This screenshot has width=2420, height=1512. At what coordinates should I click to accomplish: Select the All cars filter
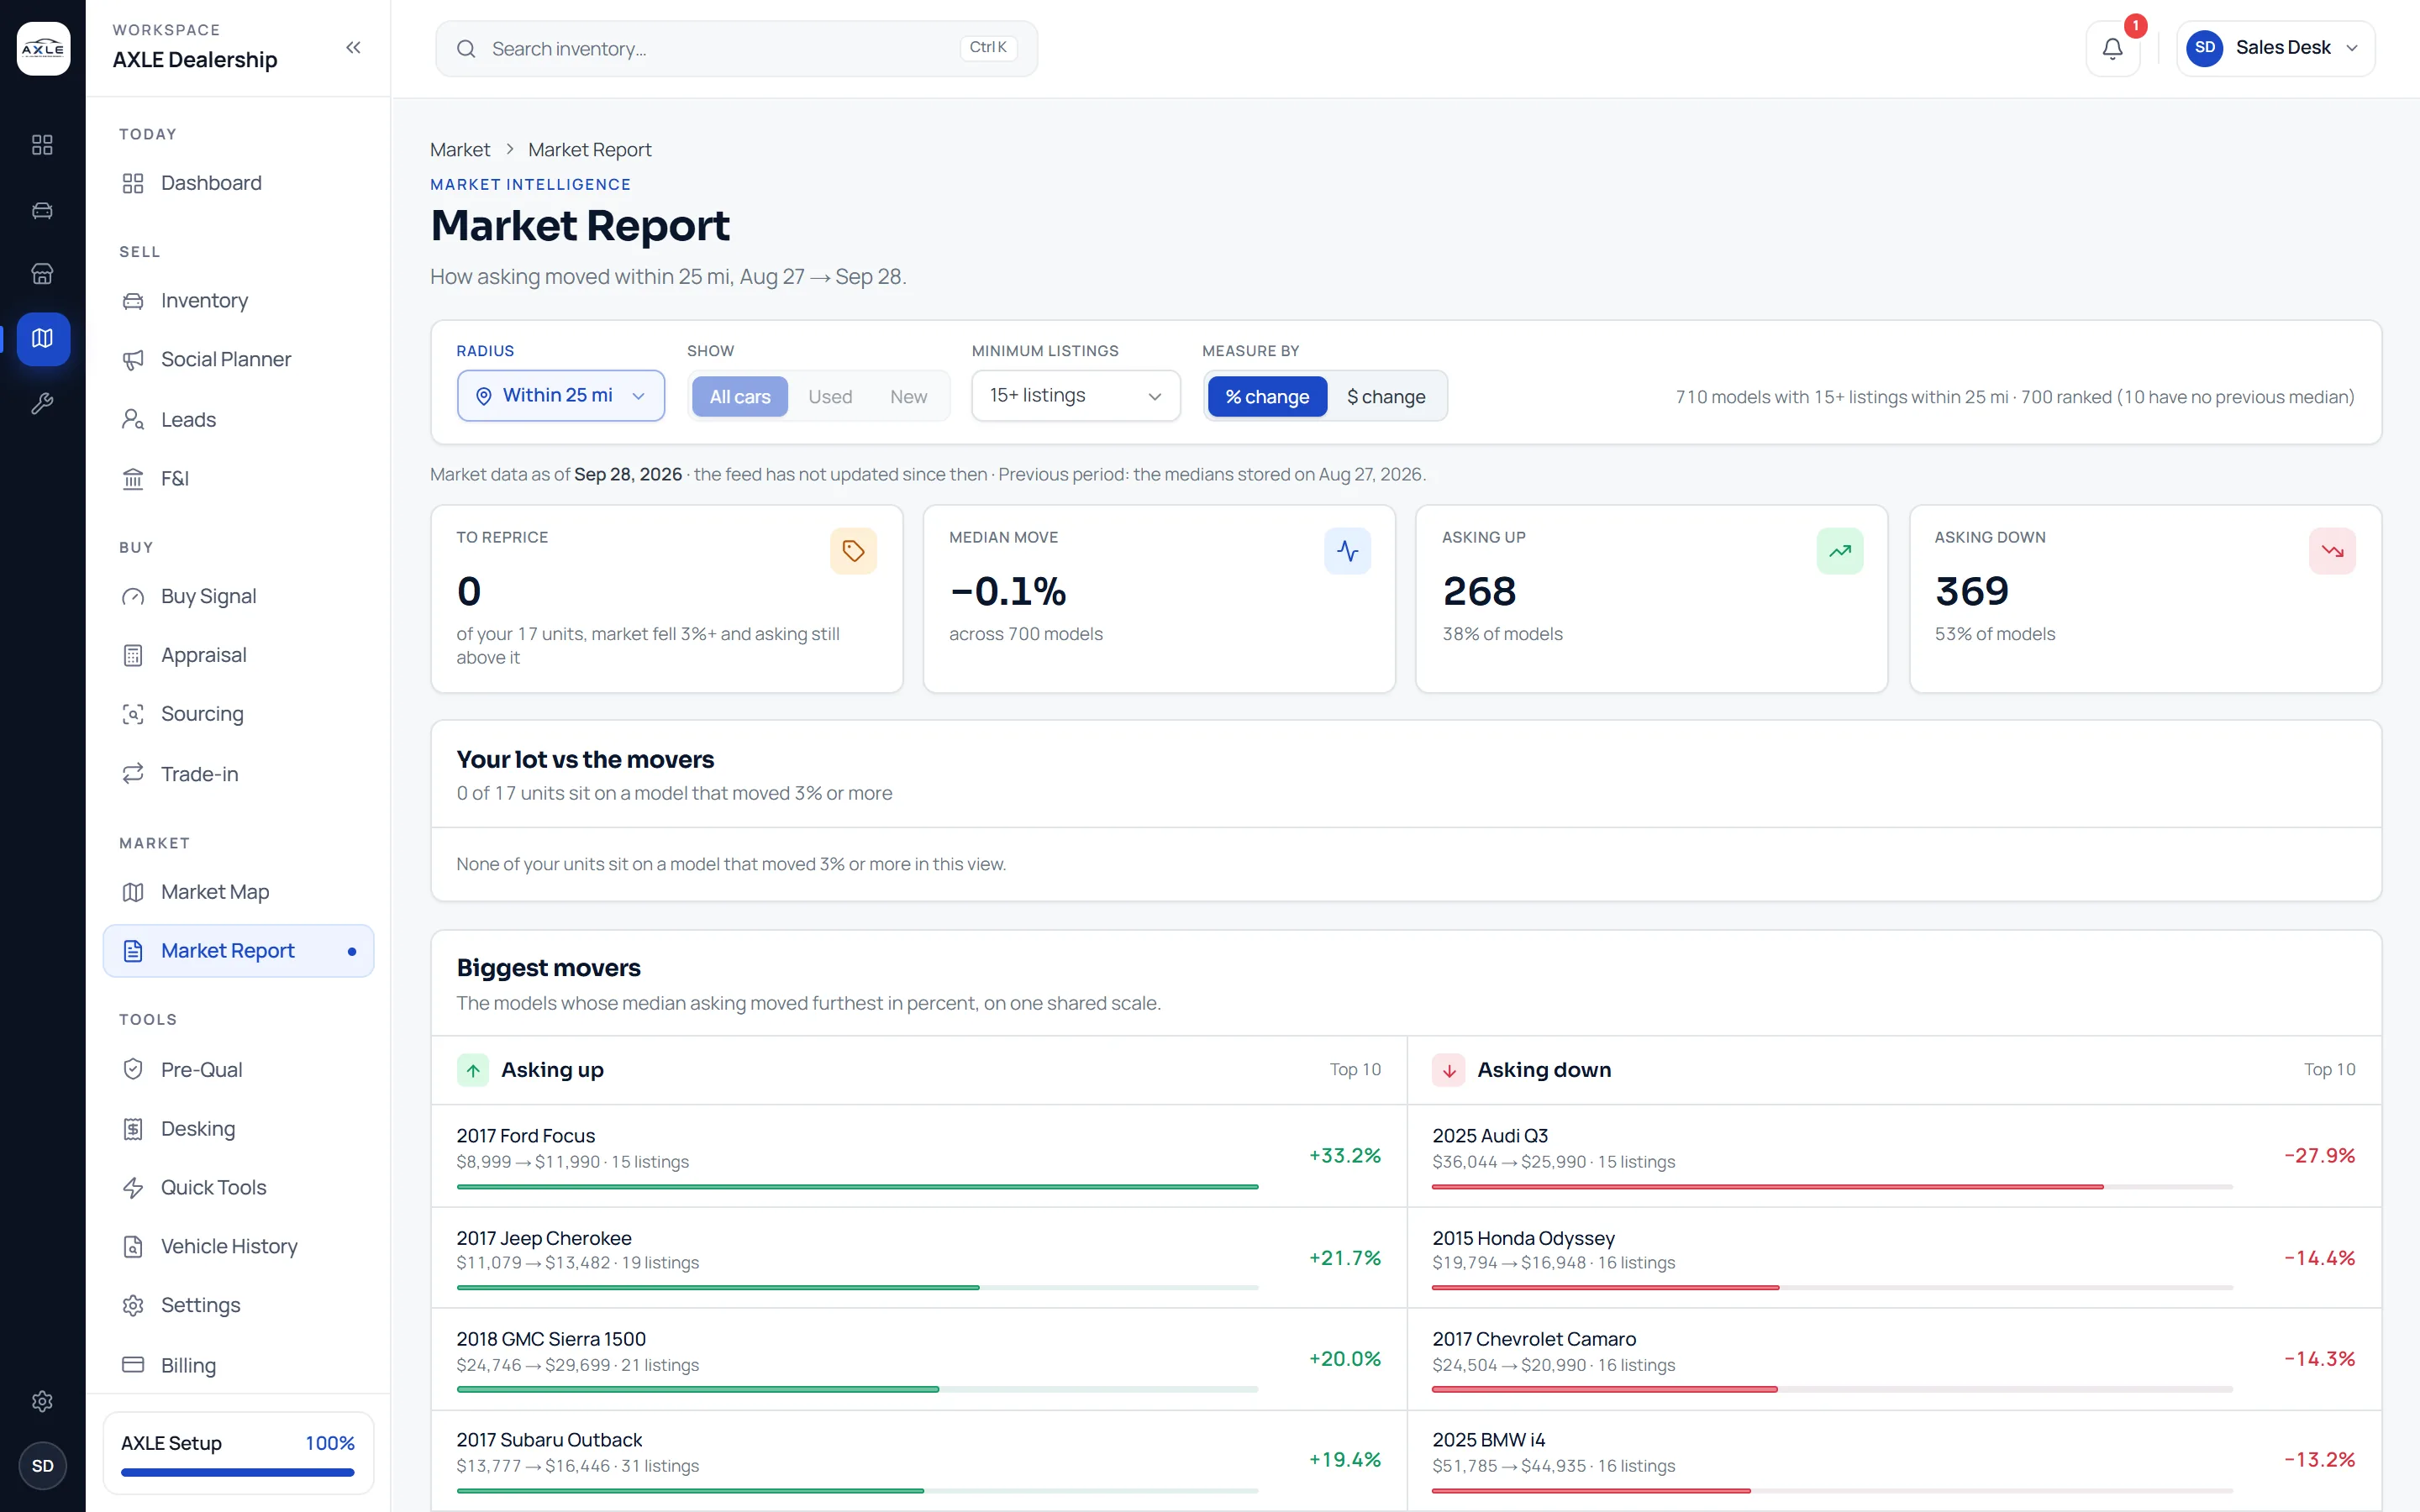pos(740,397)
